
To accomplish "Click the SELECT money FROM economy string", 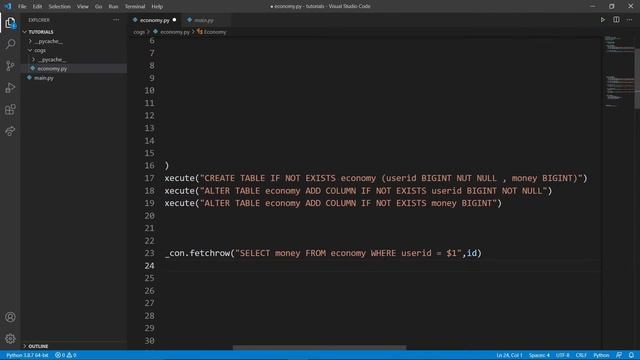I will pos(348,253).
